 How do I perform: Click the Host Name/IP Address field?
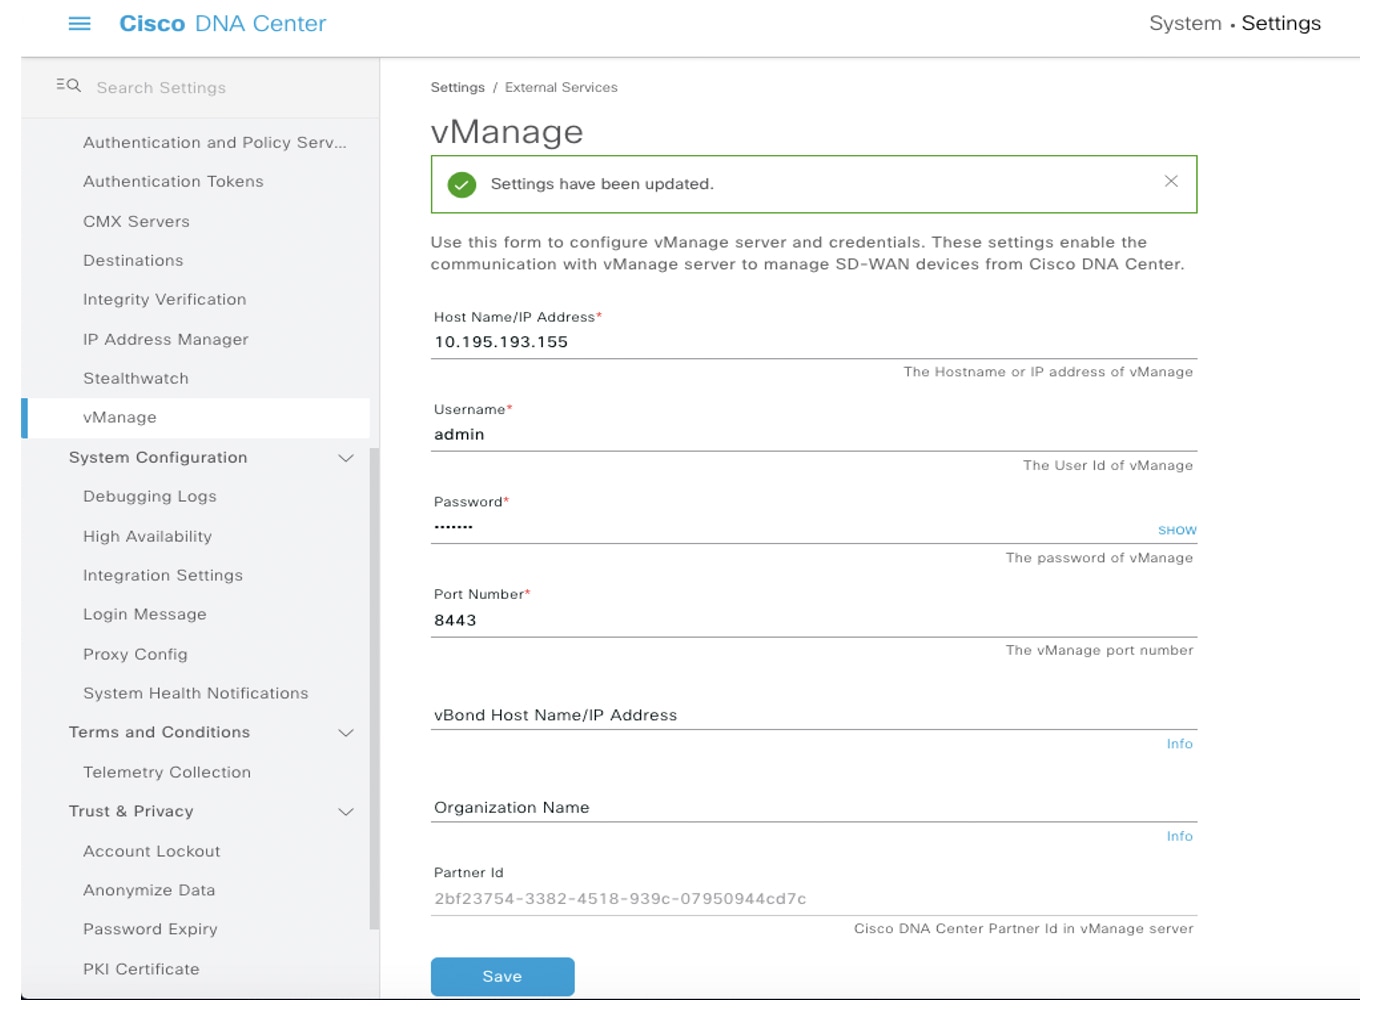click(814, 342)
